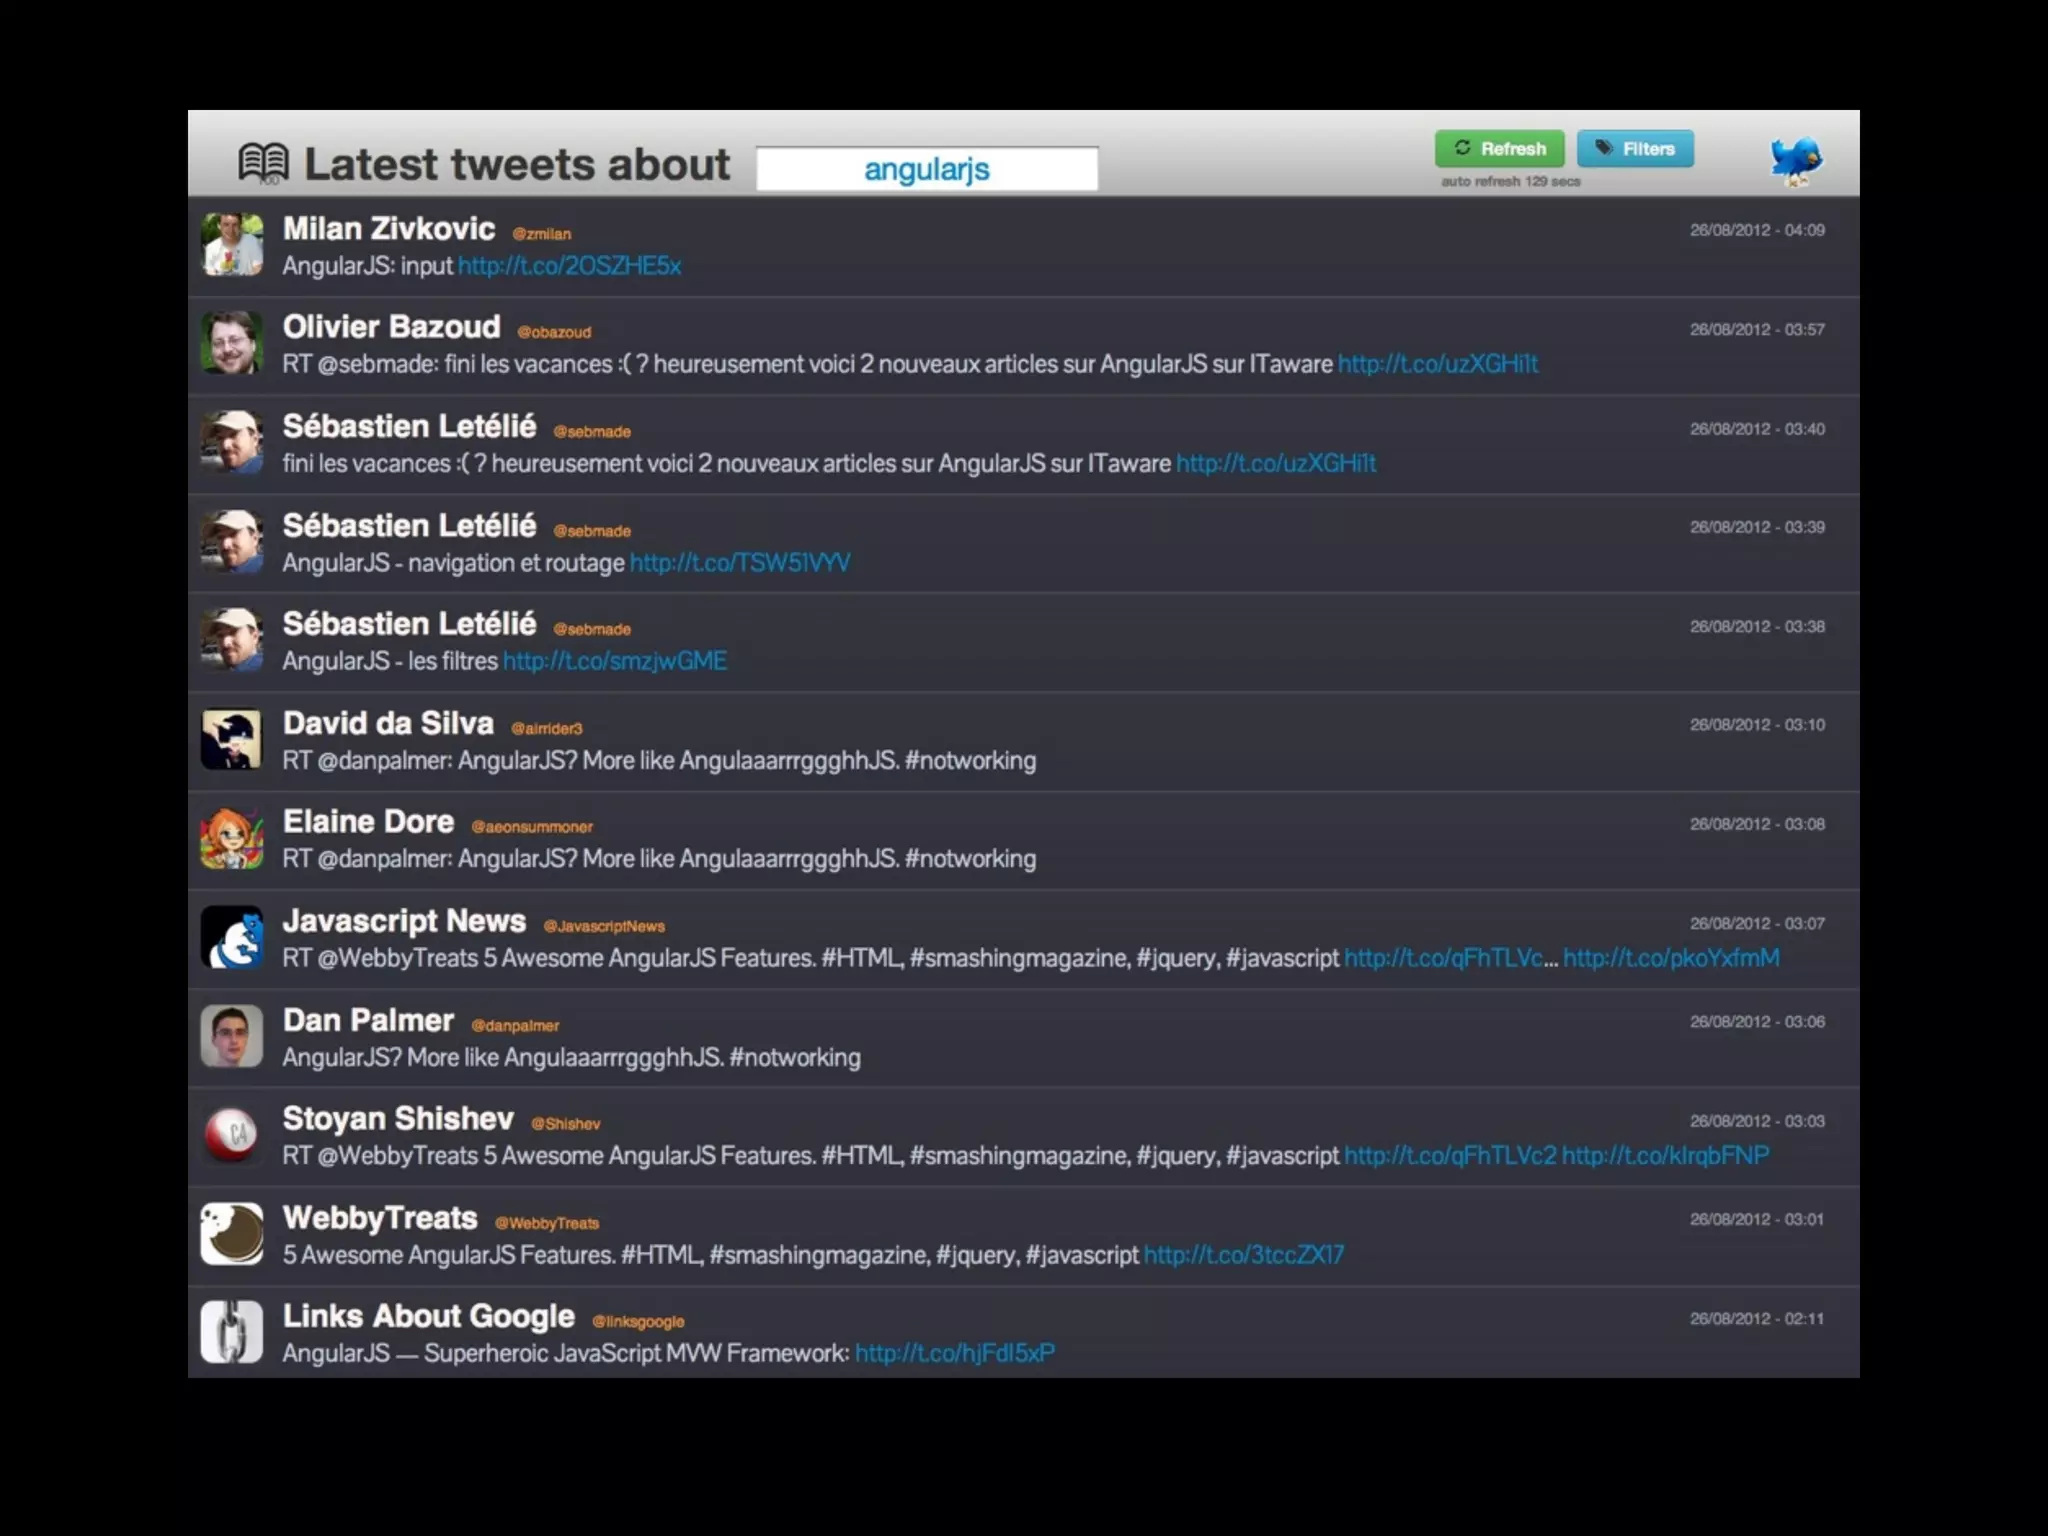Click the angularjs search input field
Screen dimensions: 2048x1536
tap(926, 169)
